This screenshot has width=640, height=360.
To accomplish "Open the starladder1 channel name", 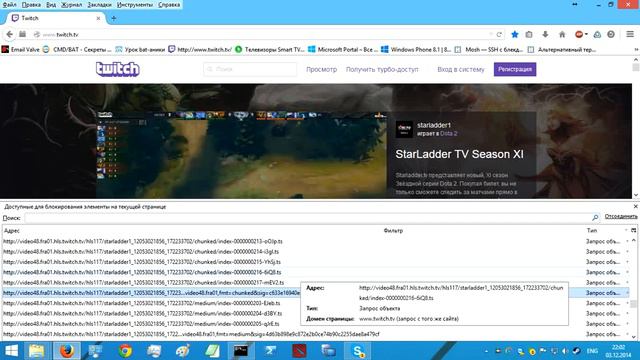I will [434, 125].
